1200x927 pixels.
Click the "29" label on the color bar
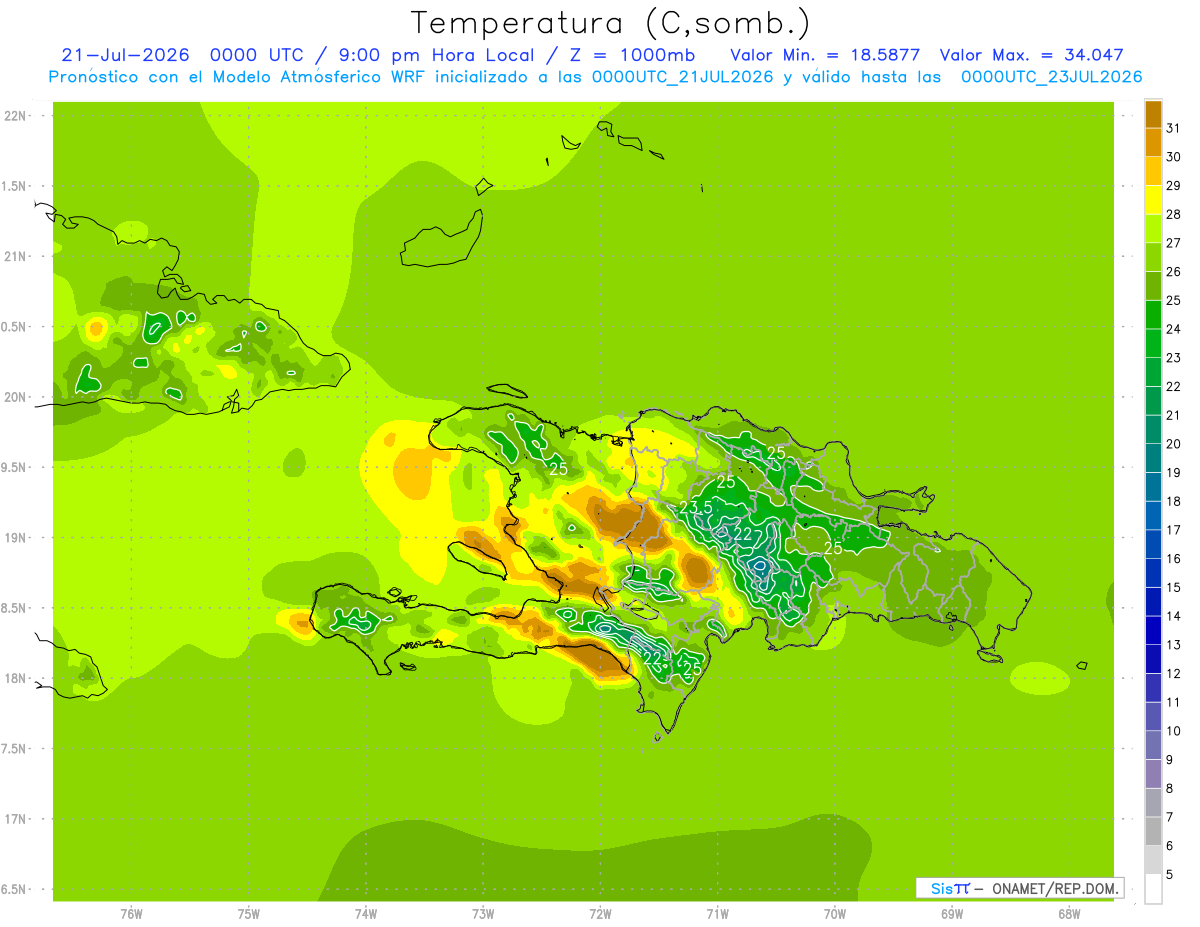click(x=1174, y=186)
